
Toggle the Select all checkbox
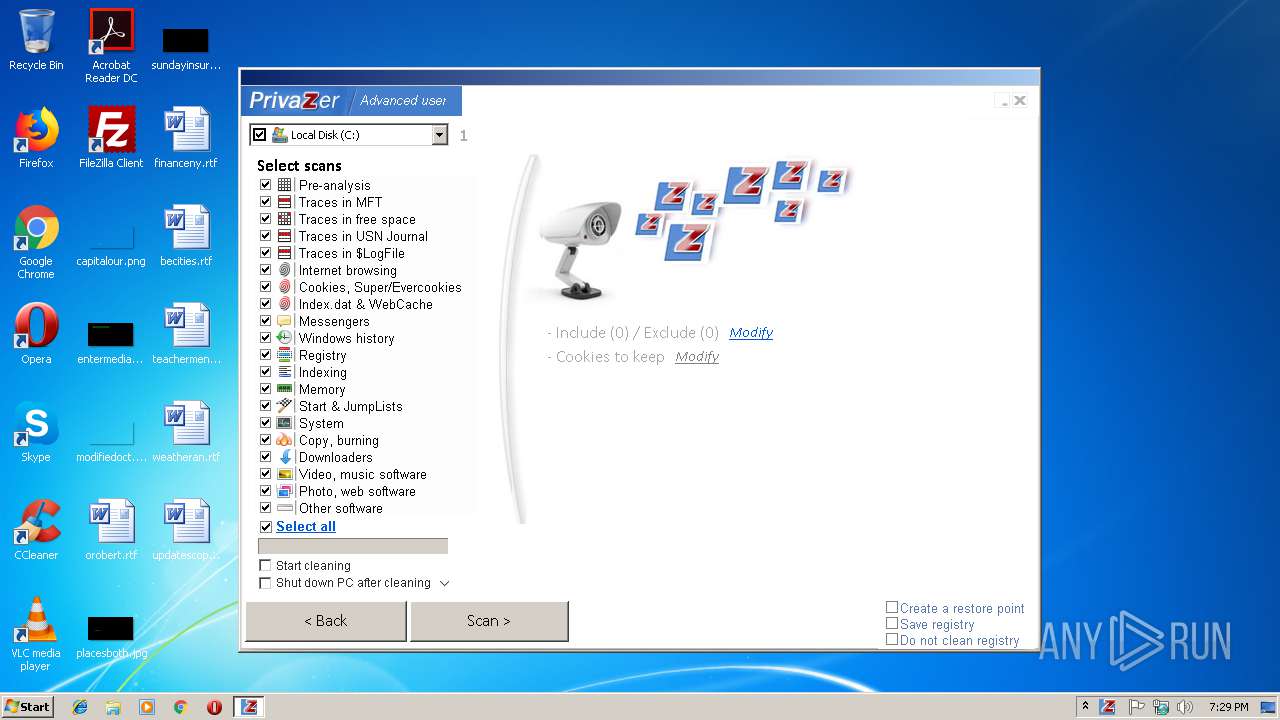[x=266, y=527]
